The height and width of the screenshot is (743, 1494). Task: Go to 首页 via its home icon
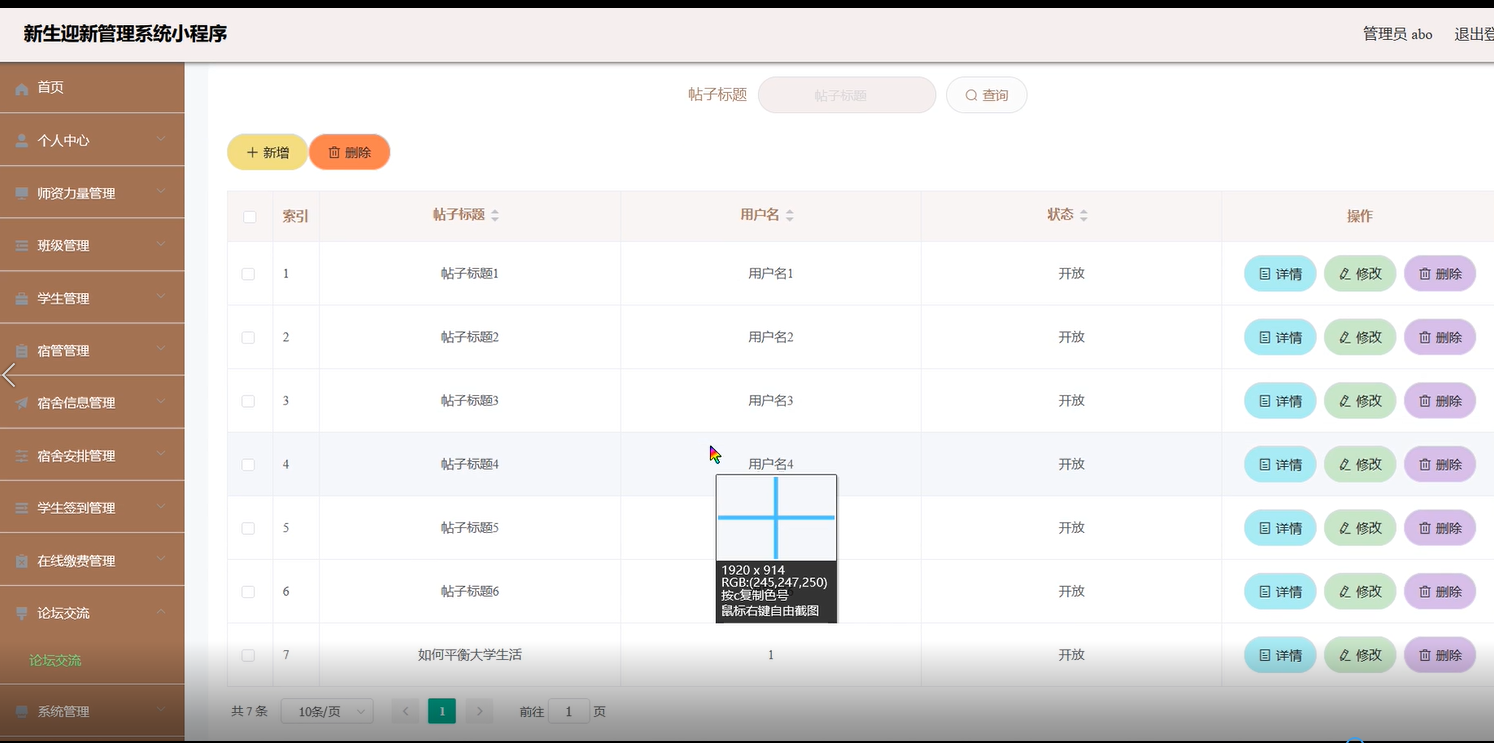pyautogui.click(x=21, y=88)
